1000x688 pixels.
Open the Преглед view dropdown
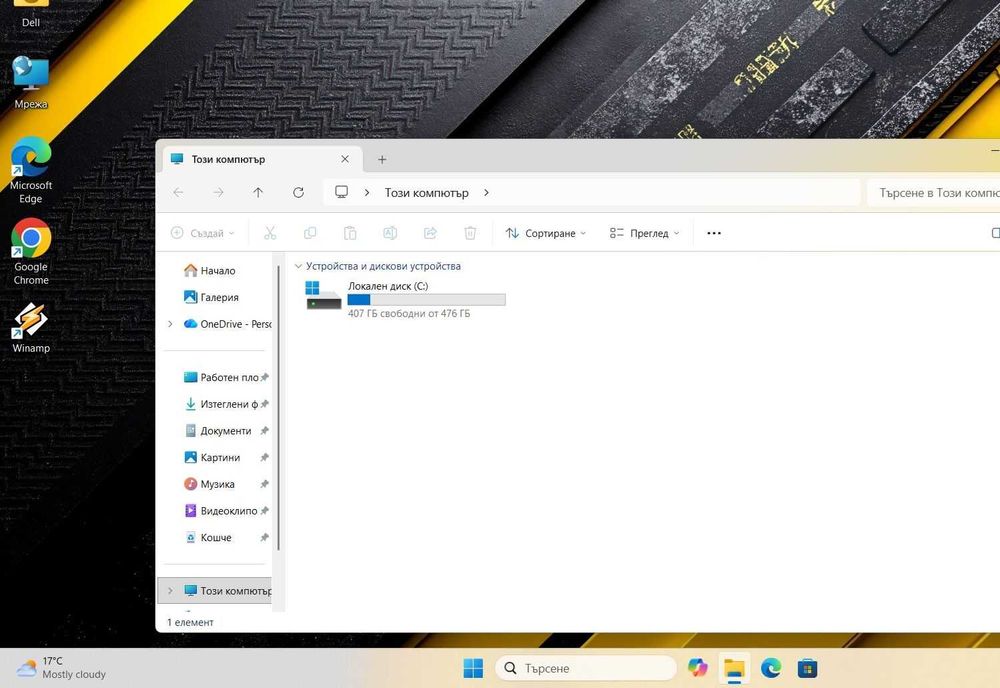[644, 233]
